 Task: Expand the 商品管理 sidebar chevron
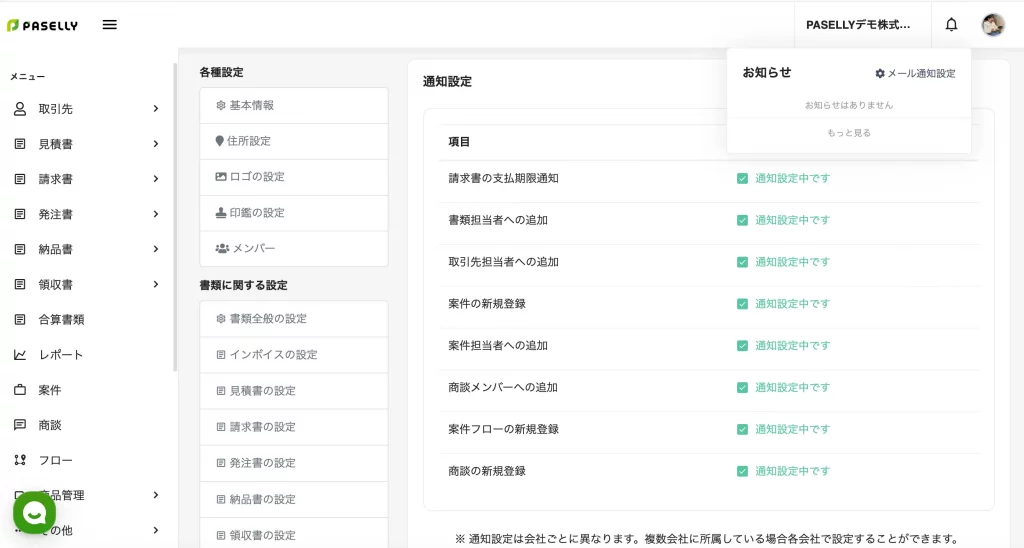156,495
